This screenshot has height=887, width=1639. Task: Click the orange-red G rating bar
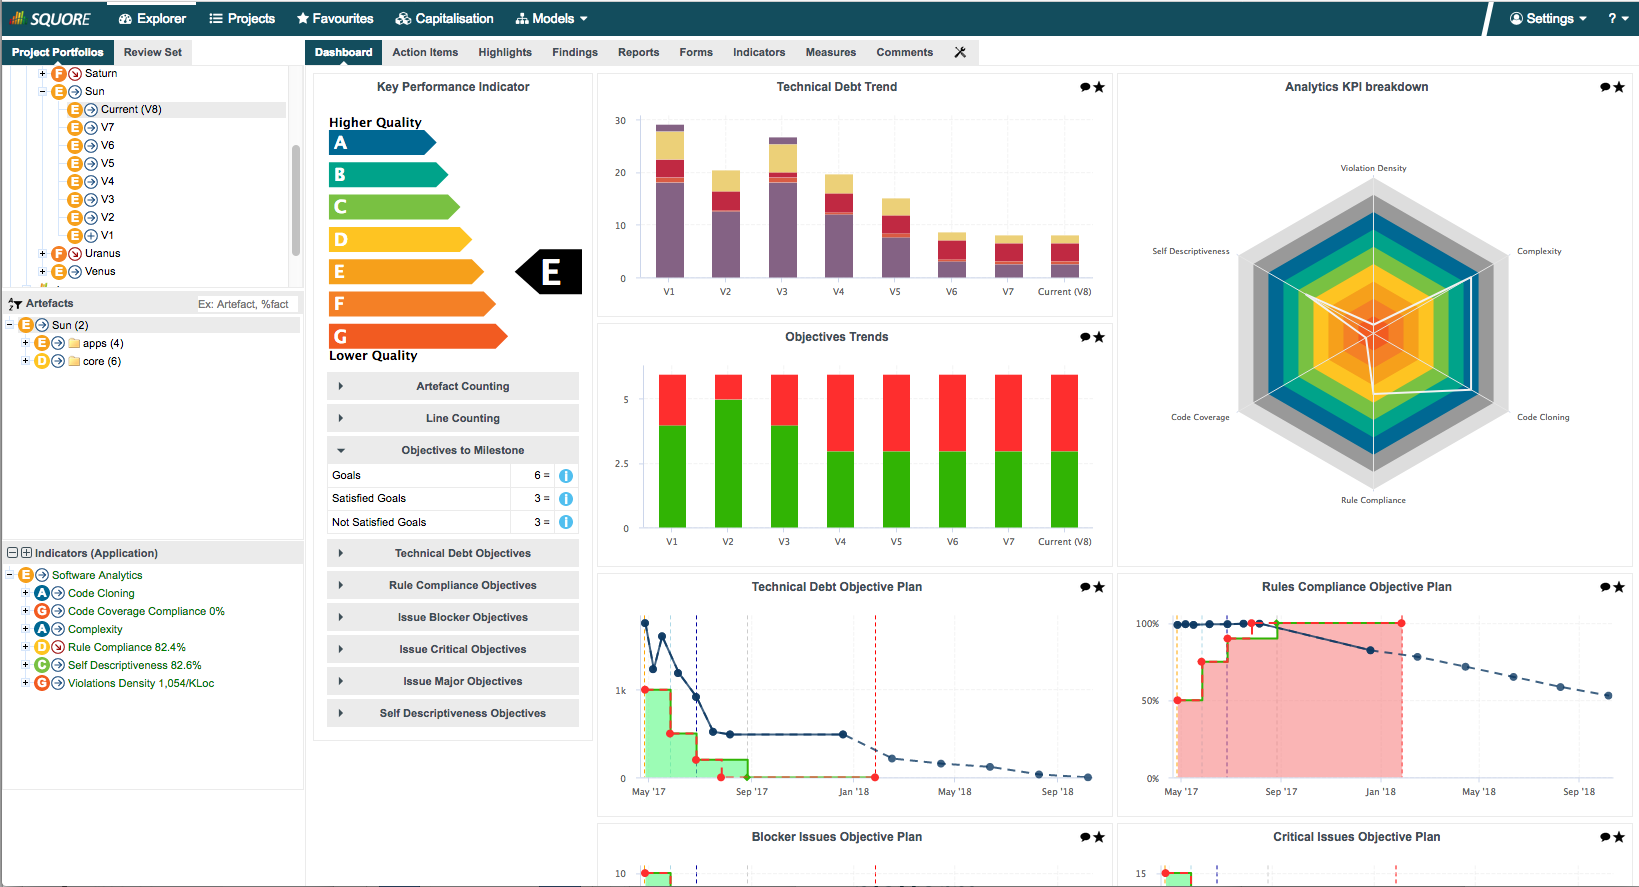(x=418, y=336)
